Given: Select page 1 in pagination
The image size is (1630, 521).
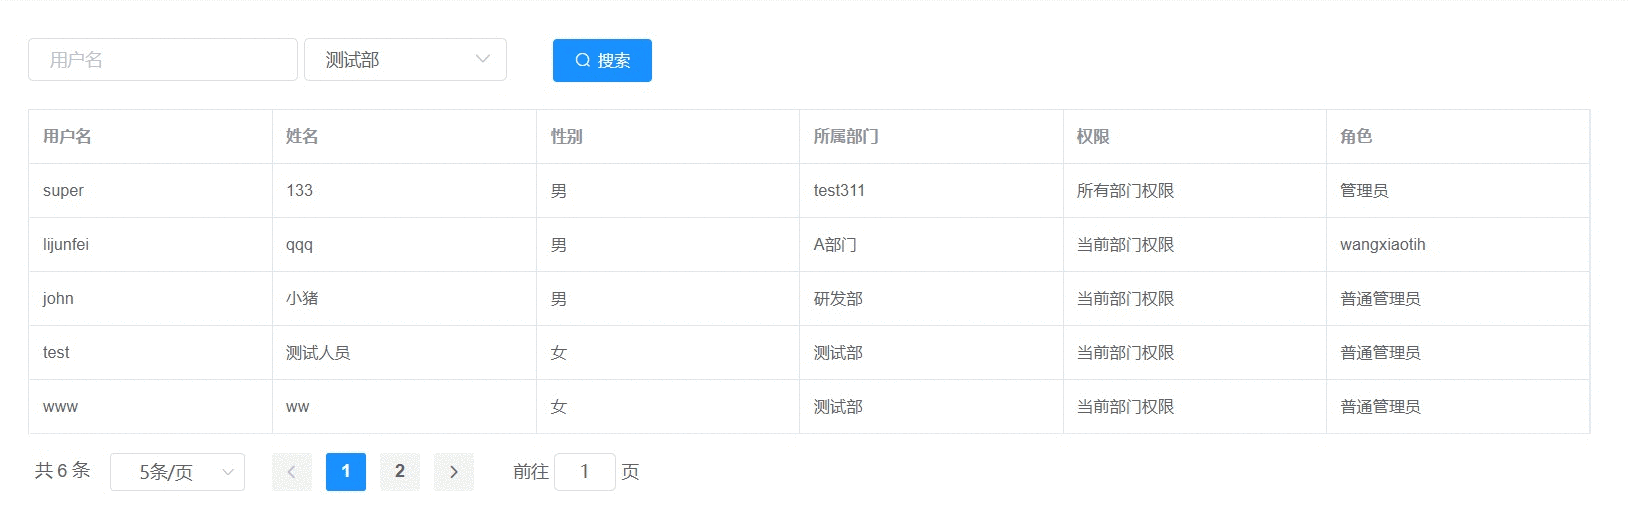Looking at the screenshot, I should [x=346, y=472].
